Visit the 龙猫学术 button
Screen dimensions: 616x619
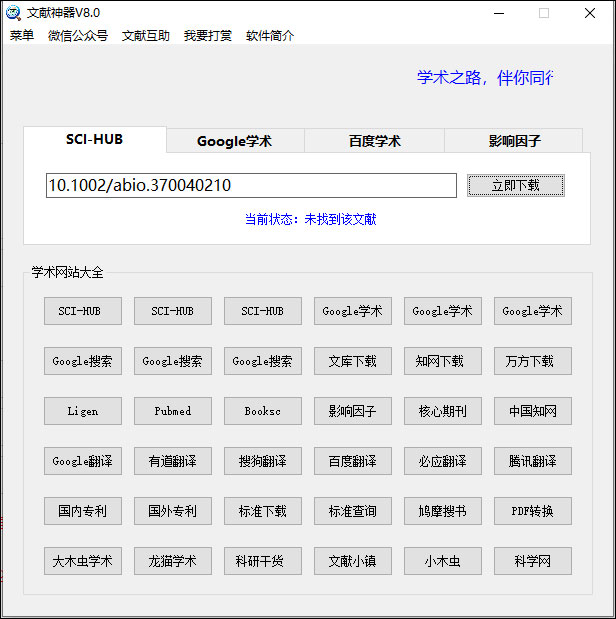[x=173, y=561]
